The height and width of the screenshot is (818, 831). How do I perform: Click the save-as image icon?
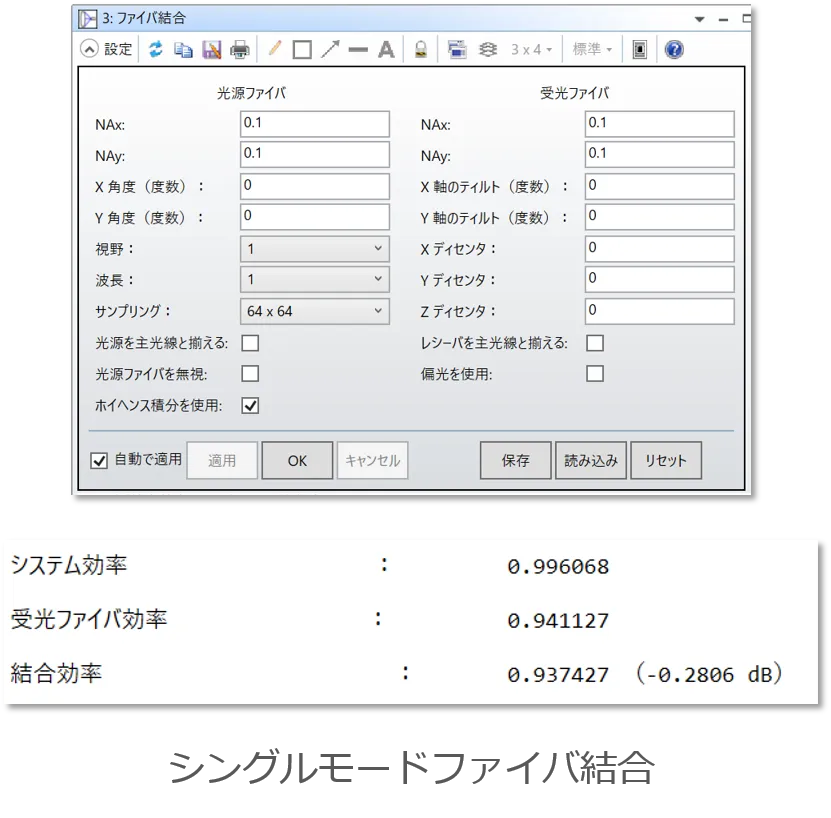coord(211,50)
